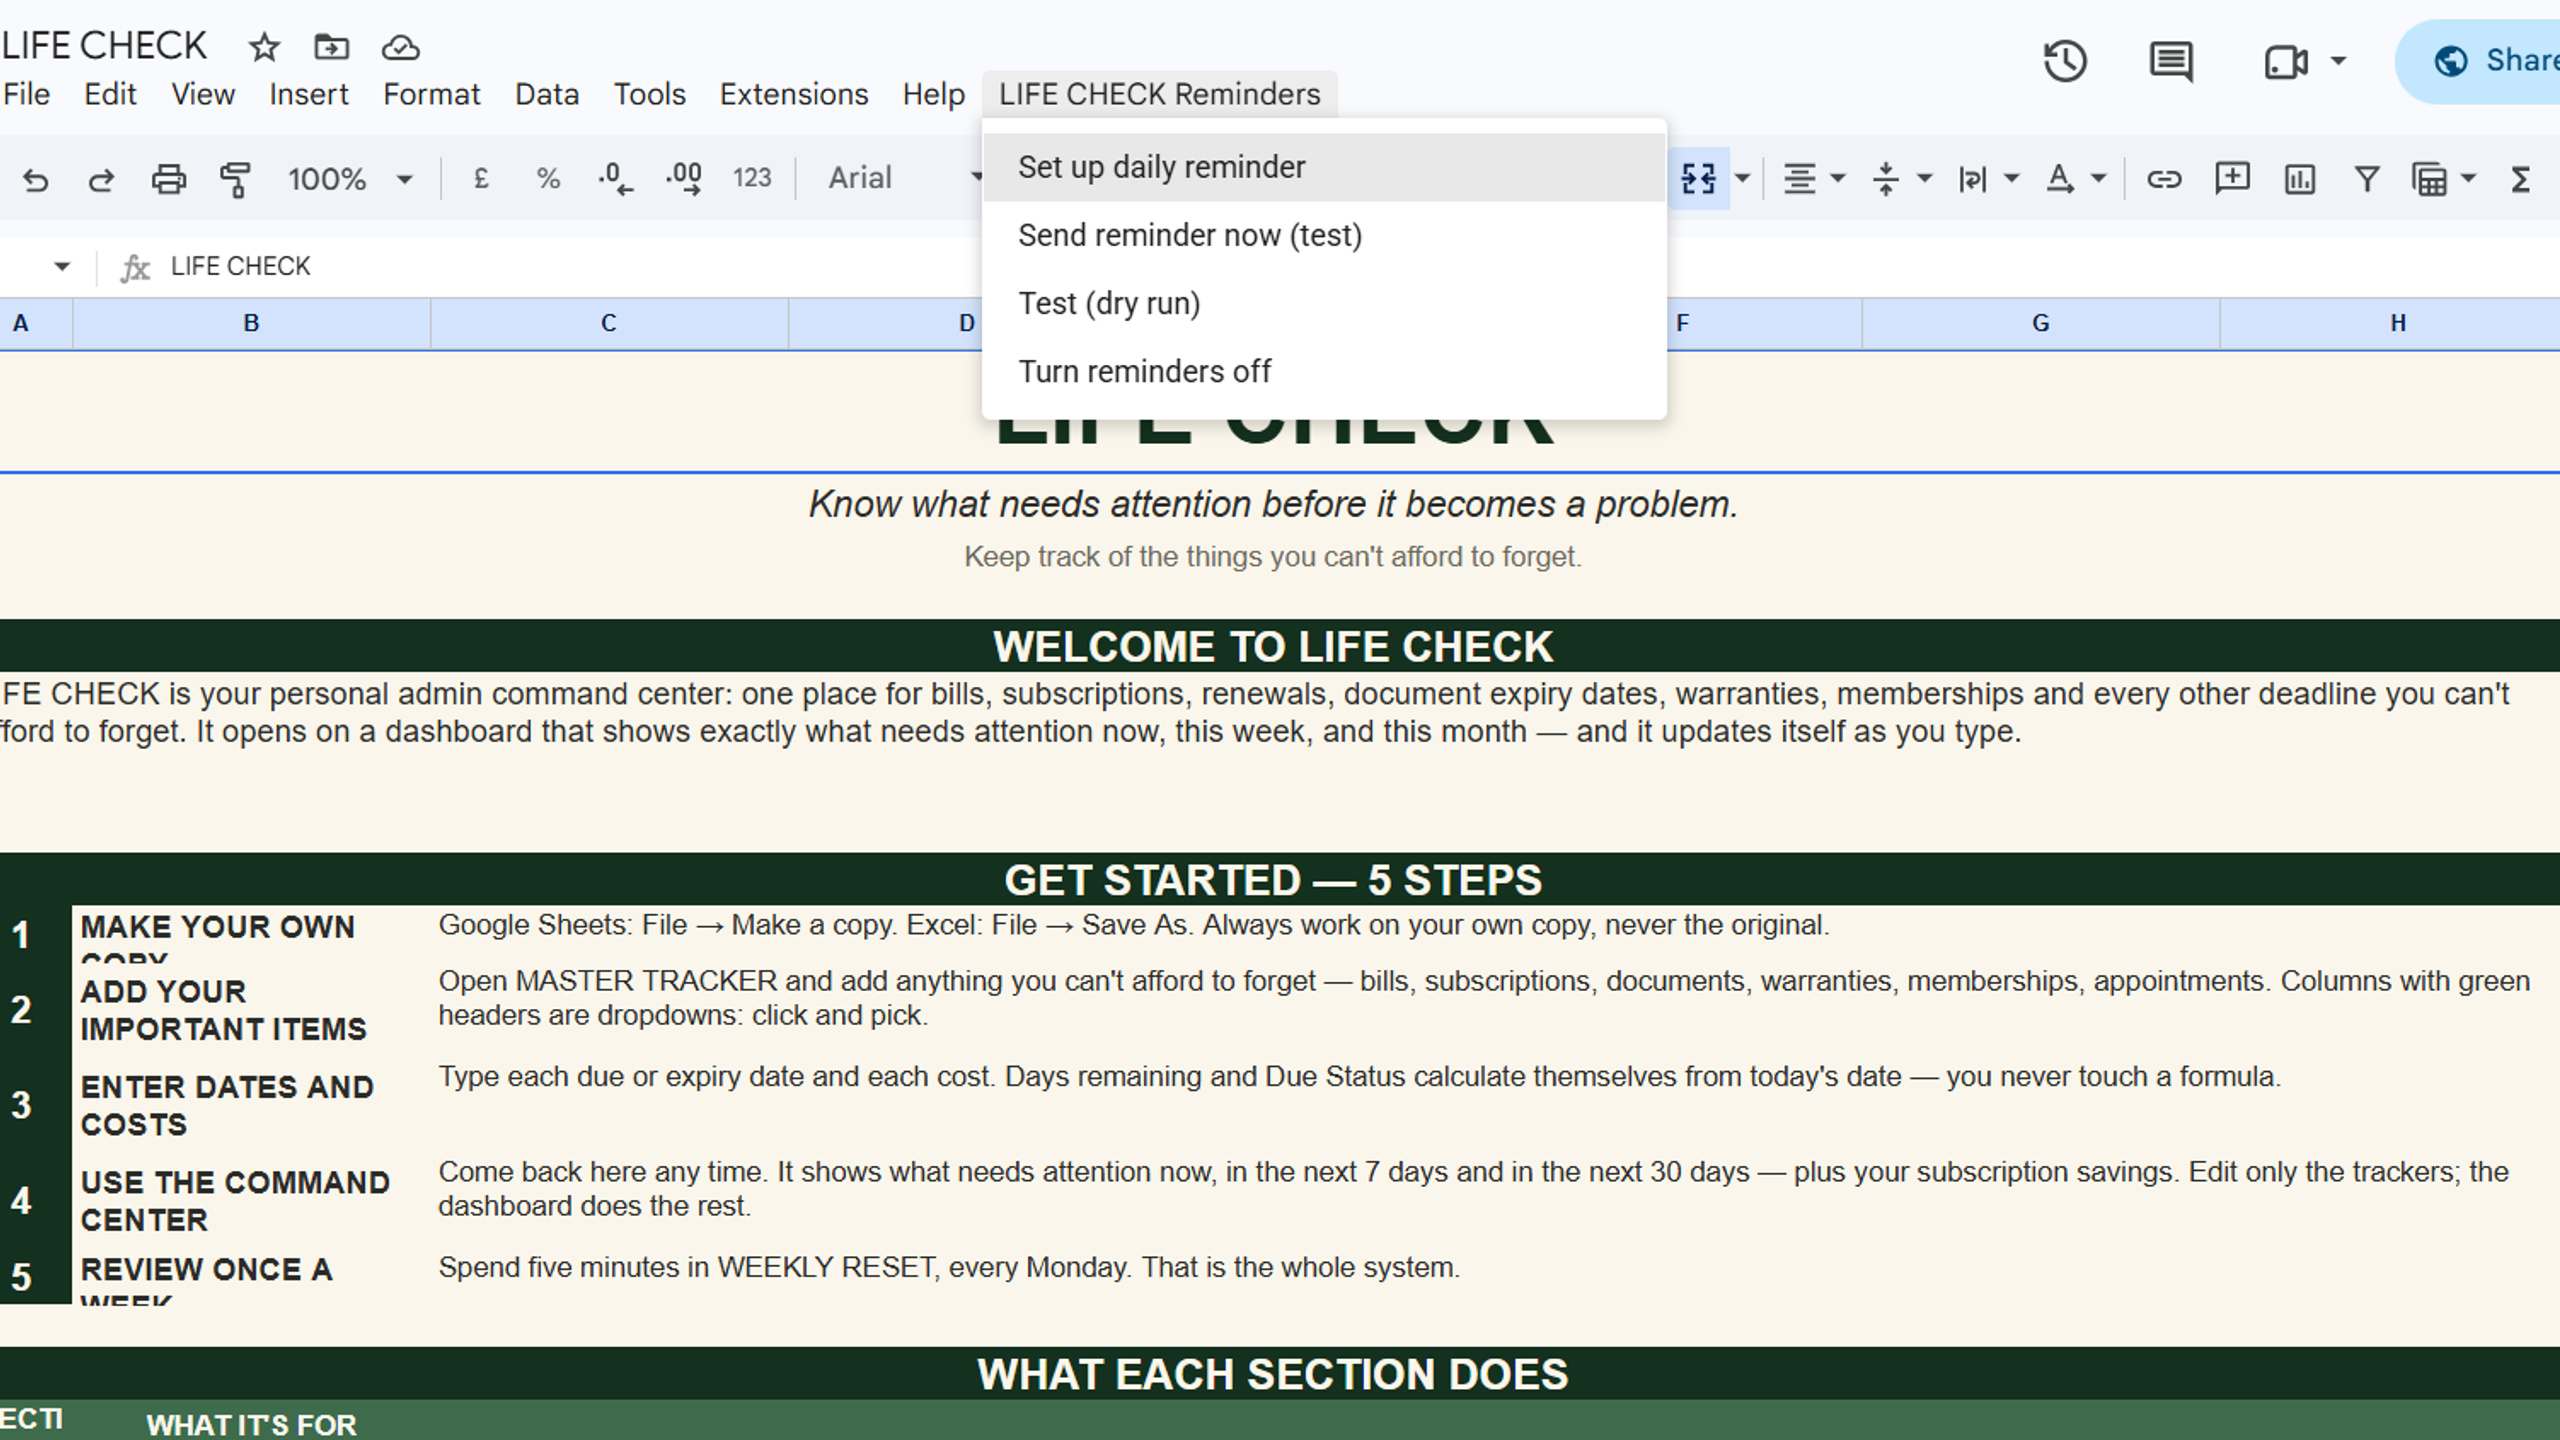The height and width of the screenshot is (1440, 2560).
Task: Format as percent
Action: (548, 179)
